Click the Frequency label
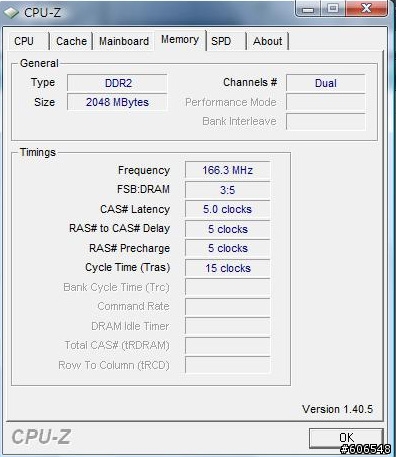The width and height of the screenshot is (396, 457). pyautogui.click(x=144, y=170)
